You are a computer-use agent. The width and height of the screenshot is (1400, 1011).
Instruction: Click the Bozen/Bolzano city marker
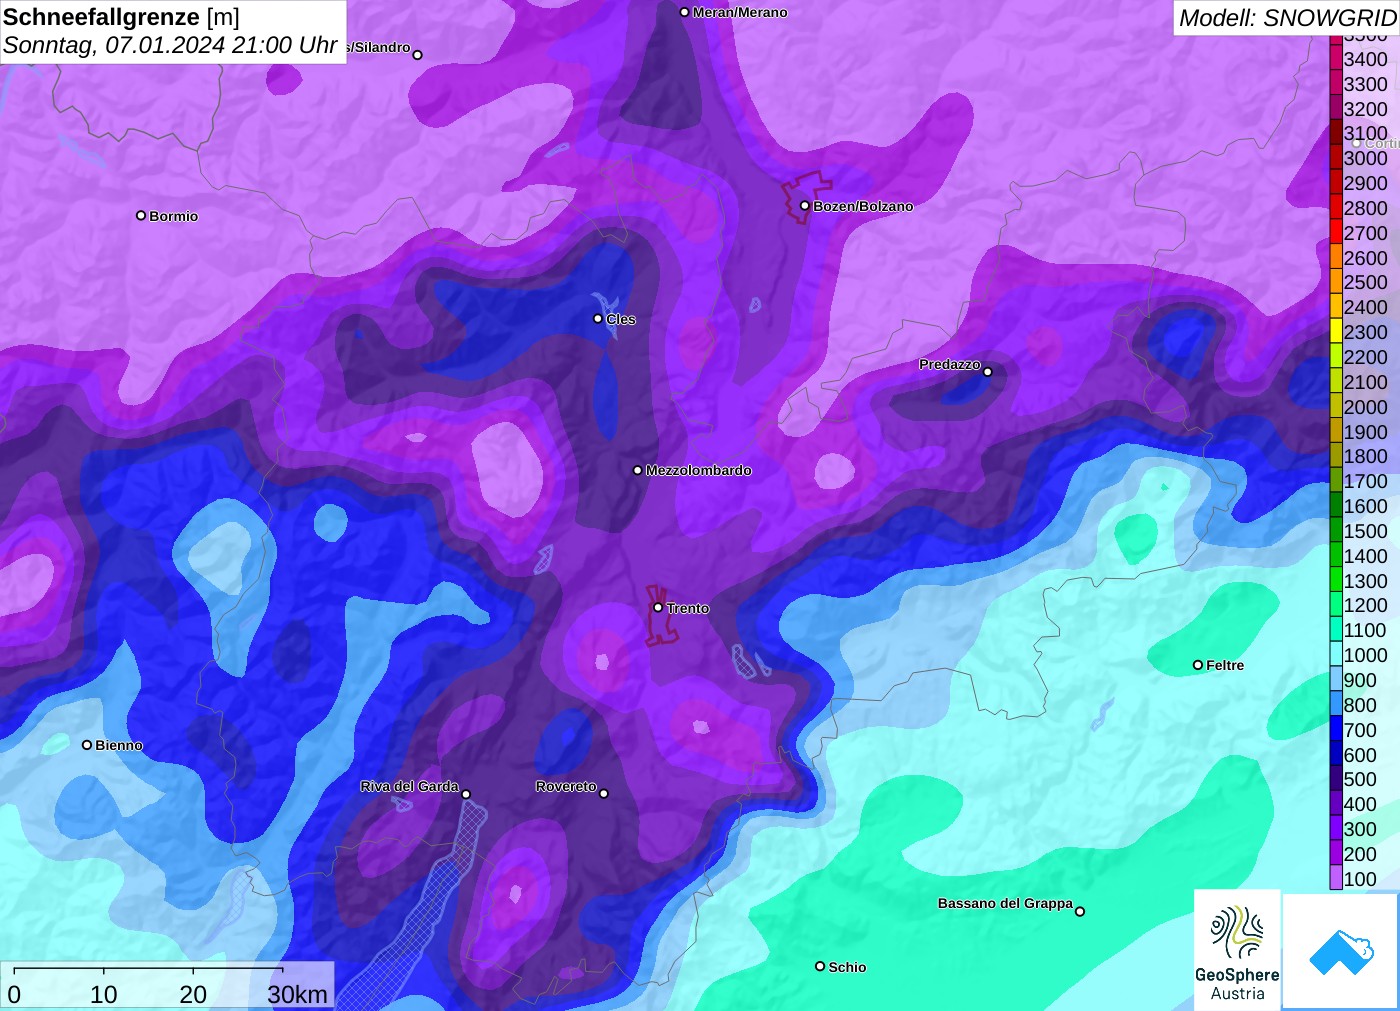pos(804,206)
